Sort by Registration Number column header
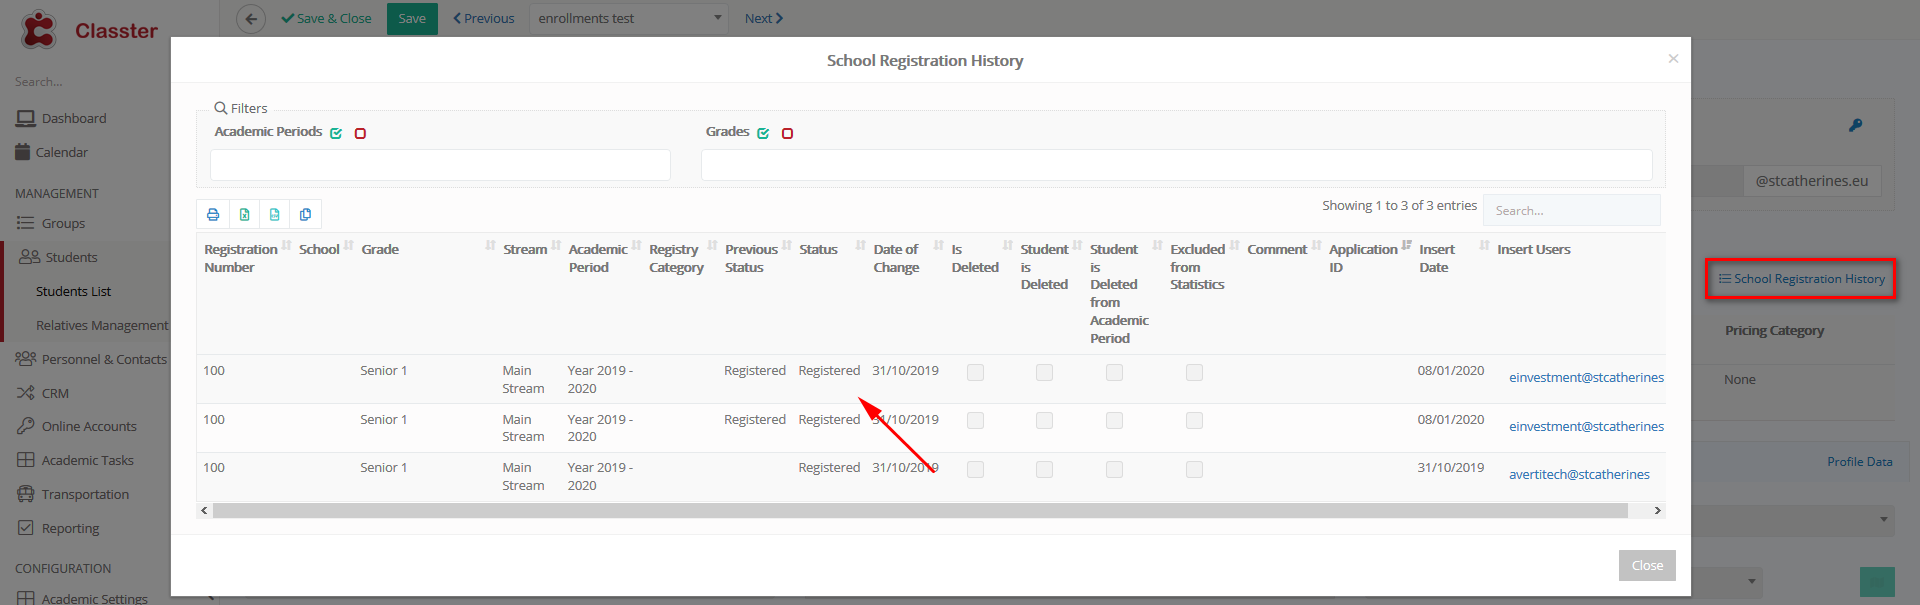The height and width of the screenshot is (605, 1920). (241, 258)
